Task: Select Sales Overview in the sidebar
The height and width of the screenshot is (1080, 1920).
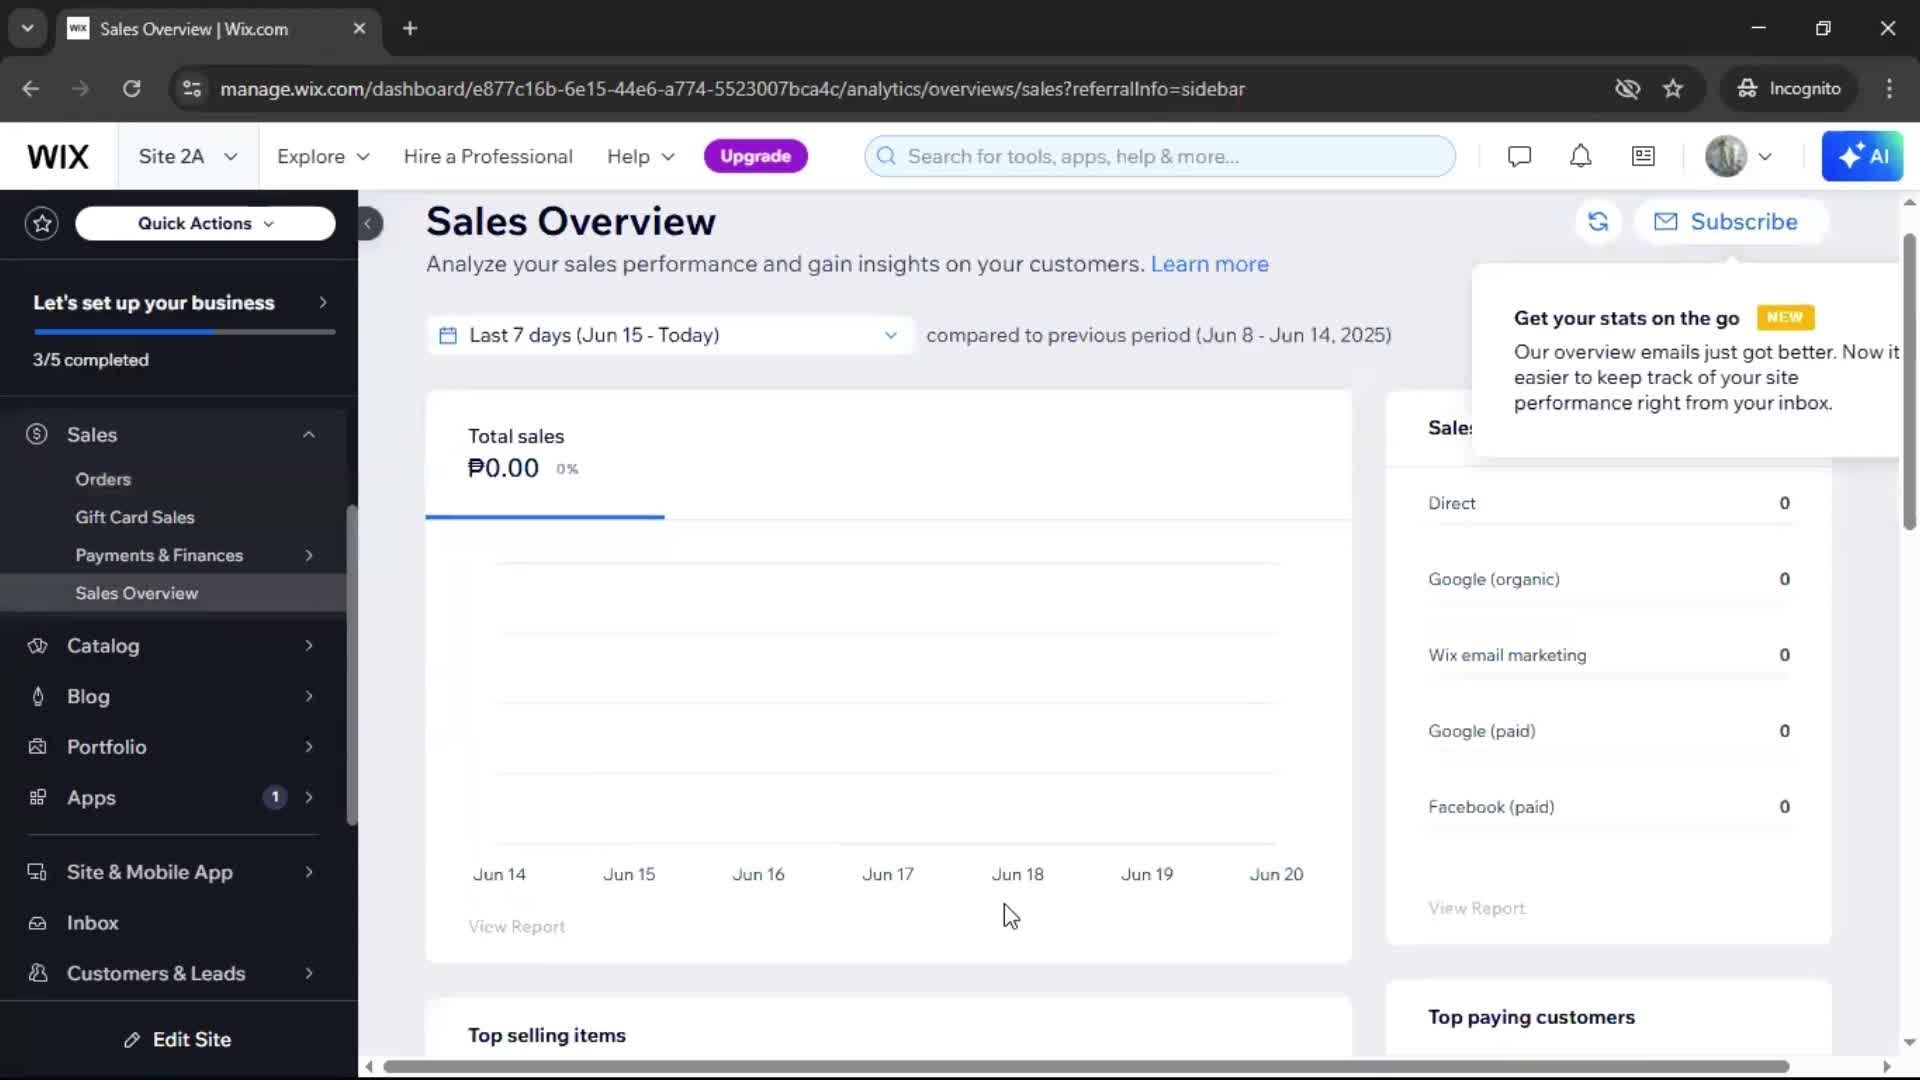Action: (173, 594)
